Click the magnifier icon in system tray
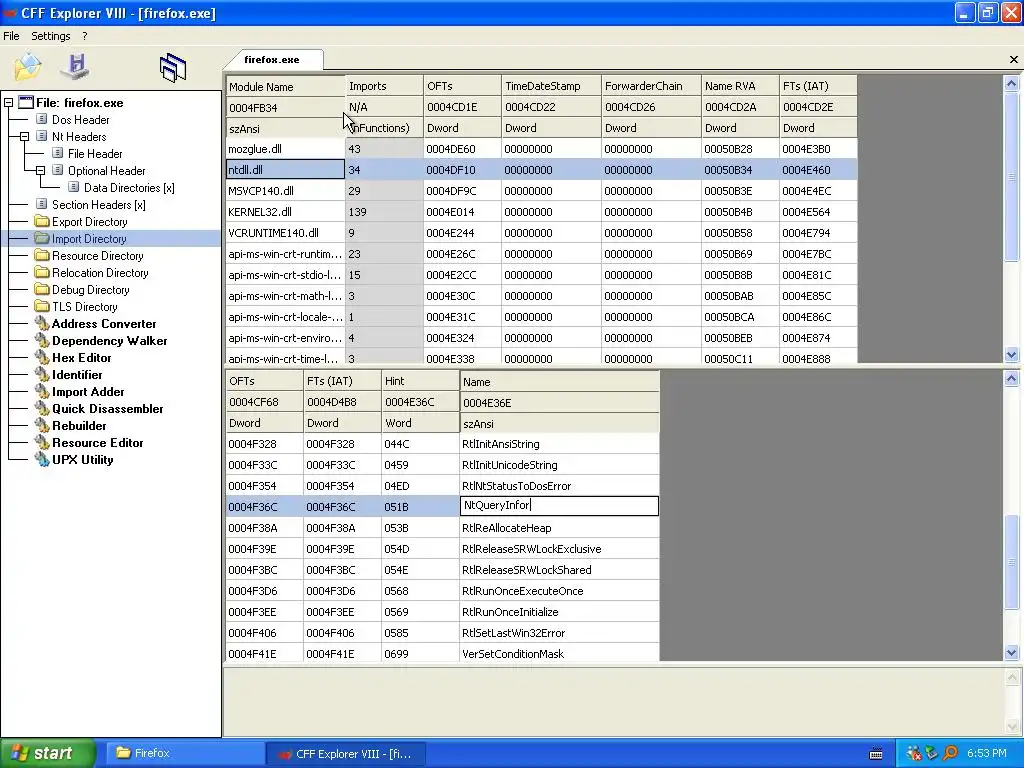The width and height of the screenshot is (1024, 768). [x=950, y=753]
